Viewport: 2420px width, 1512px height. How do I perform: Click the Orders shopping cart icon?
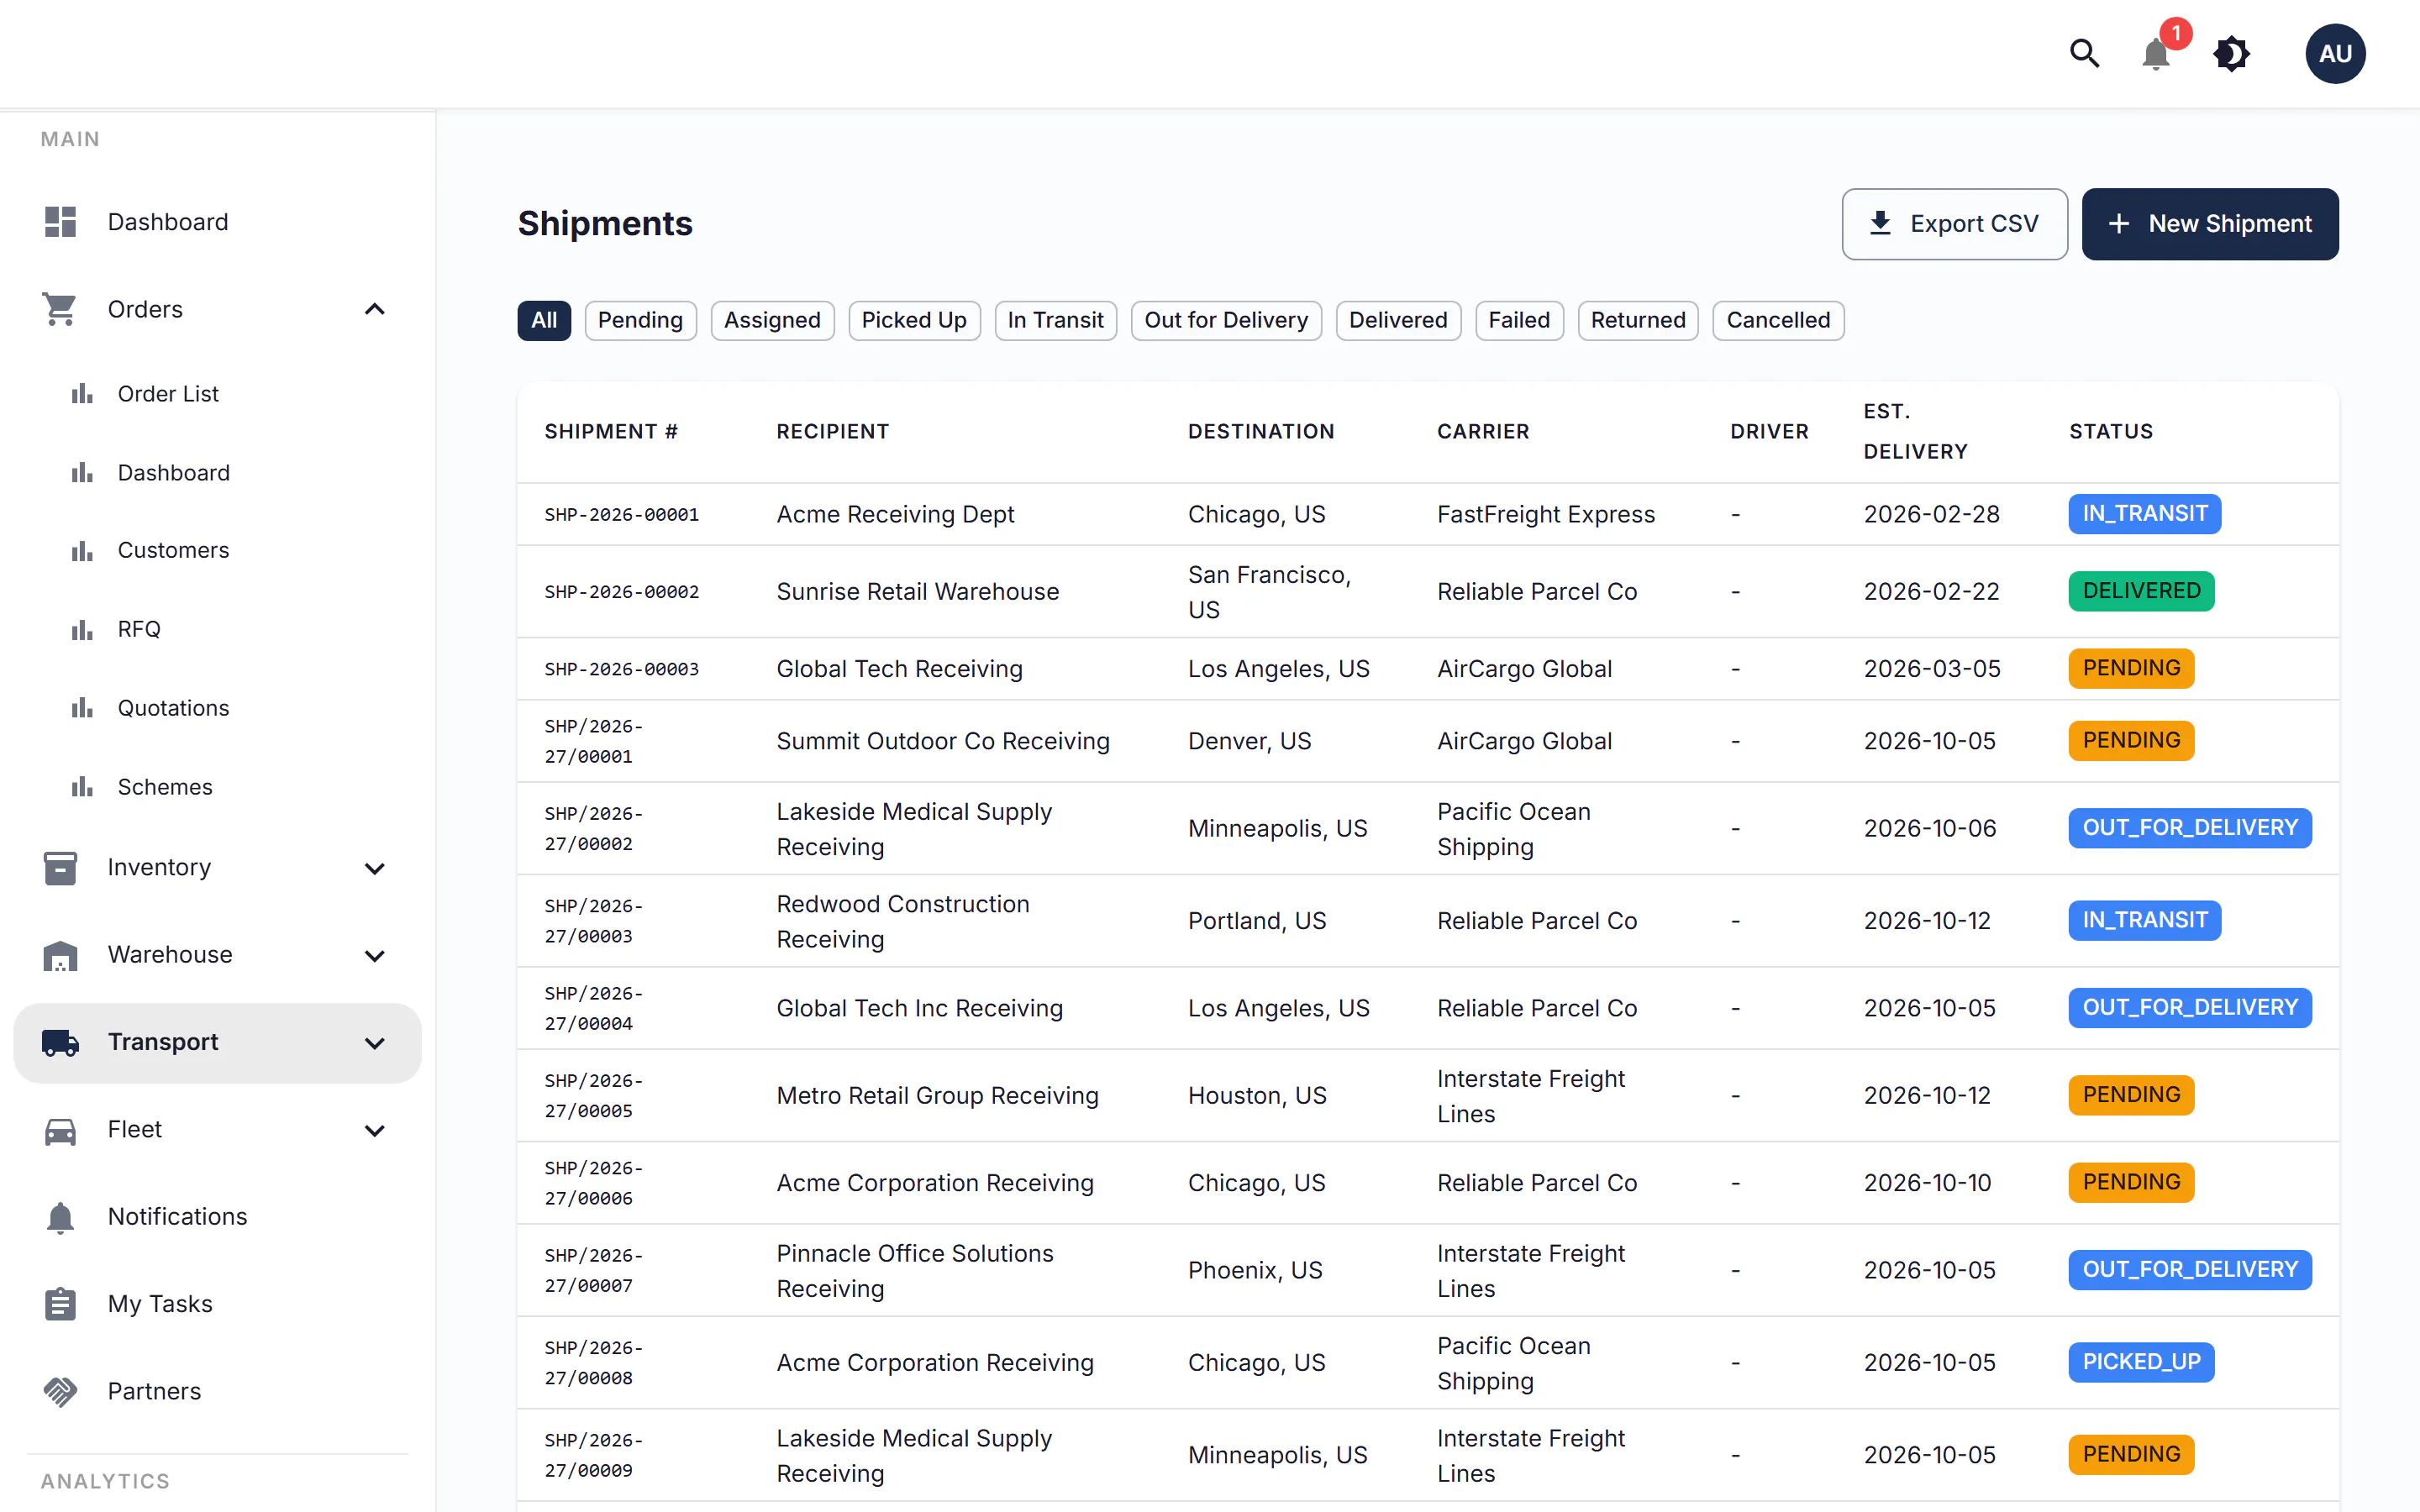coord(60,309)
